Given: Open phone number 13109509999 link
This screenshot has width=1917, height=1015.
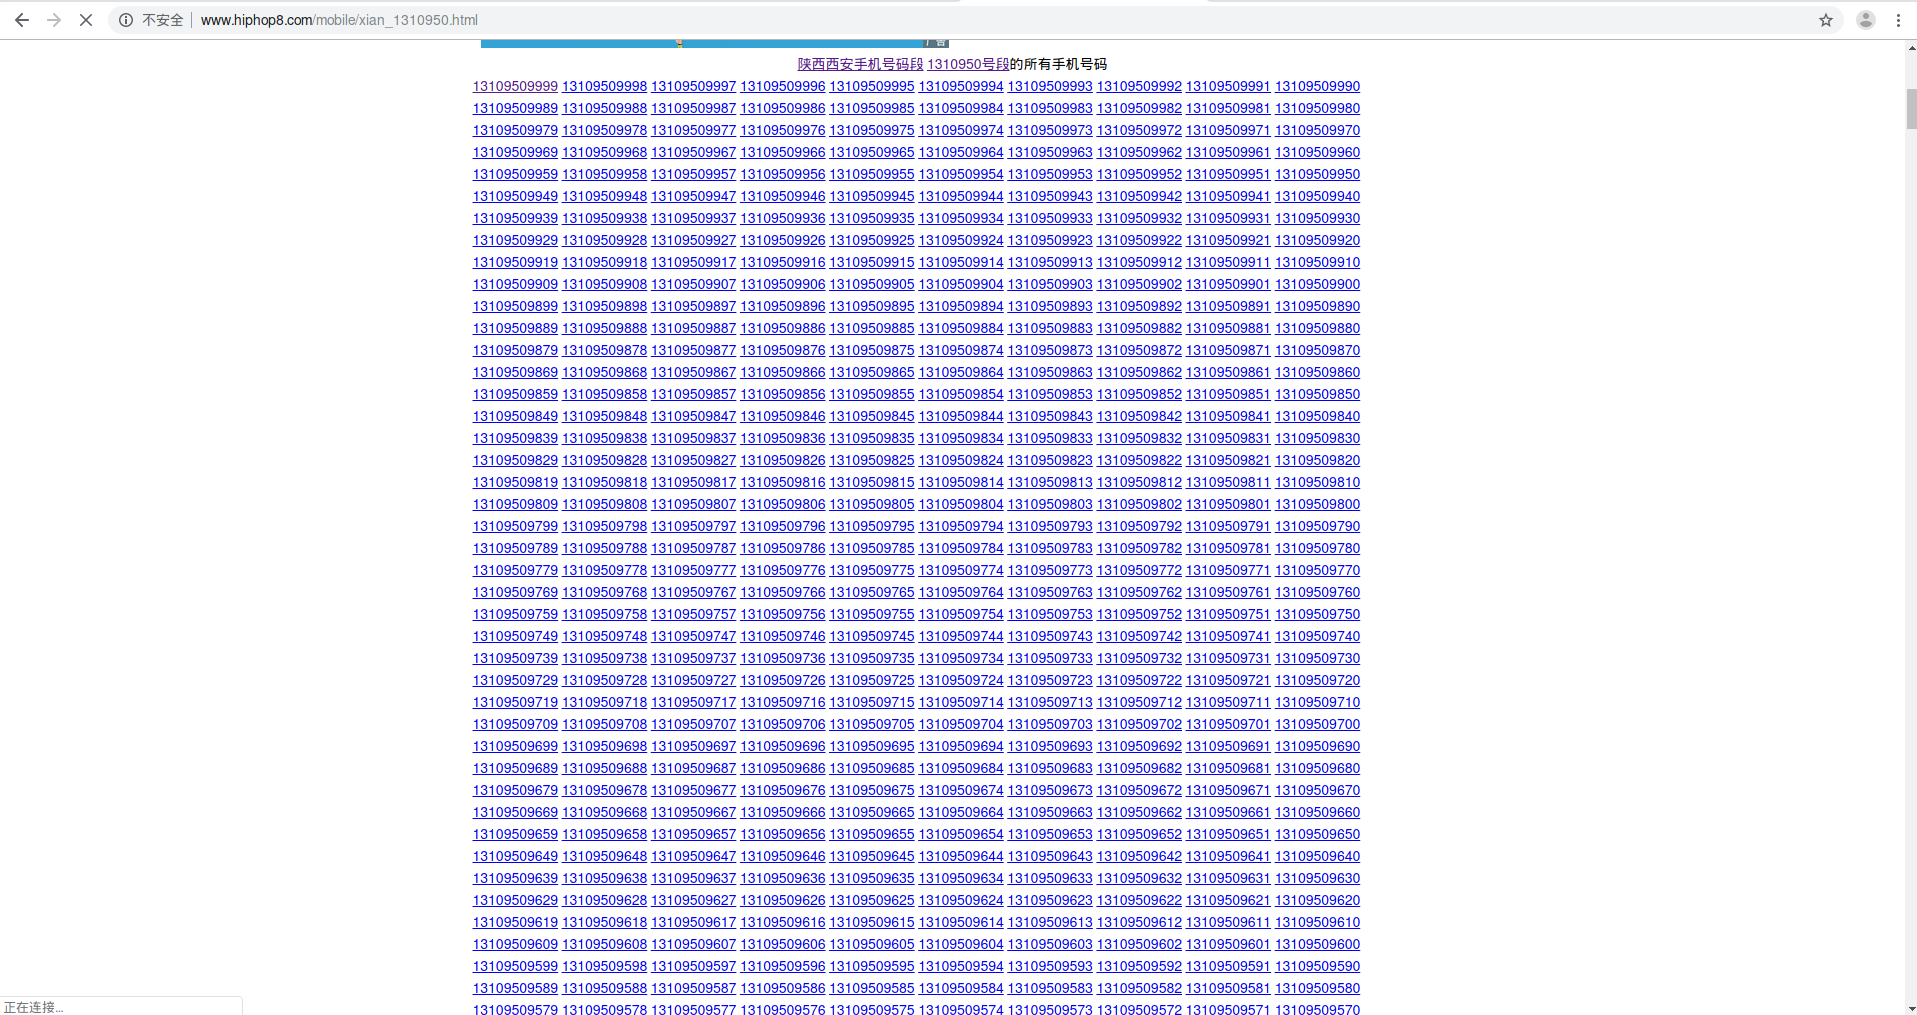Looking at the screenshot, I should point(515,87).
